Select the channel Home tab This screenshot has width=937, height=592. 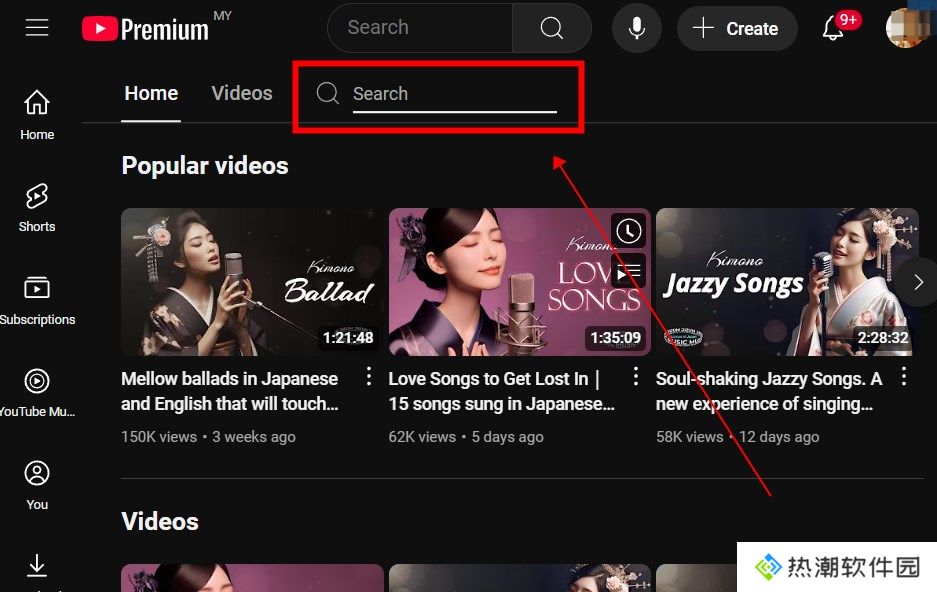coord(150,93)
